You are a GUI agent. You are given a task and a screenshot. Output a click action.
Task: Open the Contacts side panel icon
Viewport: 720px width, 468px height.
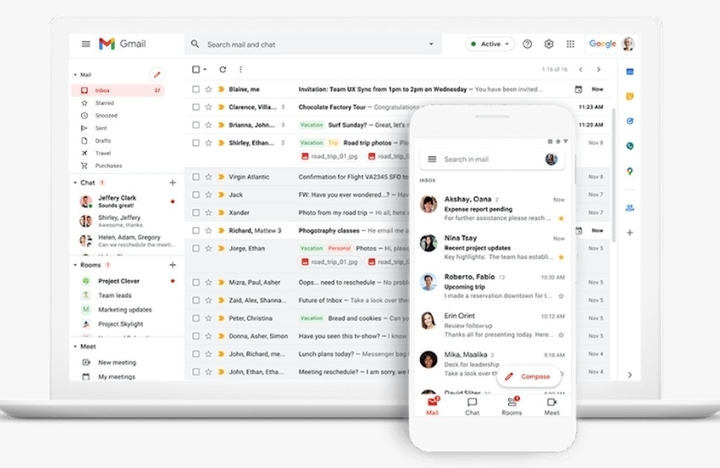tap(630, 208)
